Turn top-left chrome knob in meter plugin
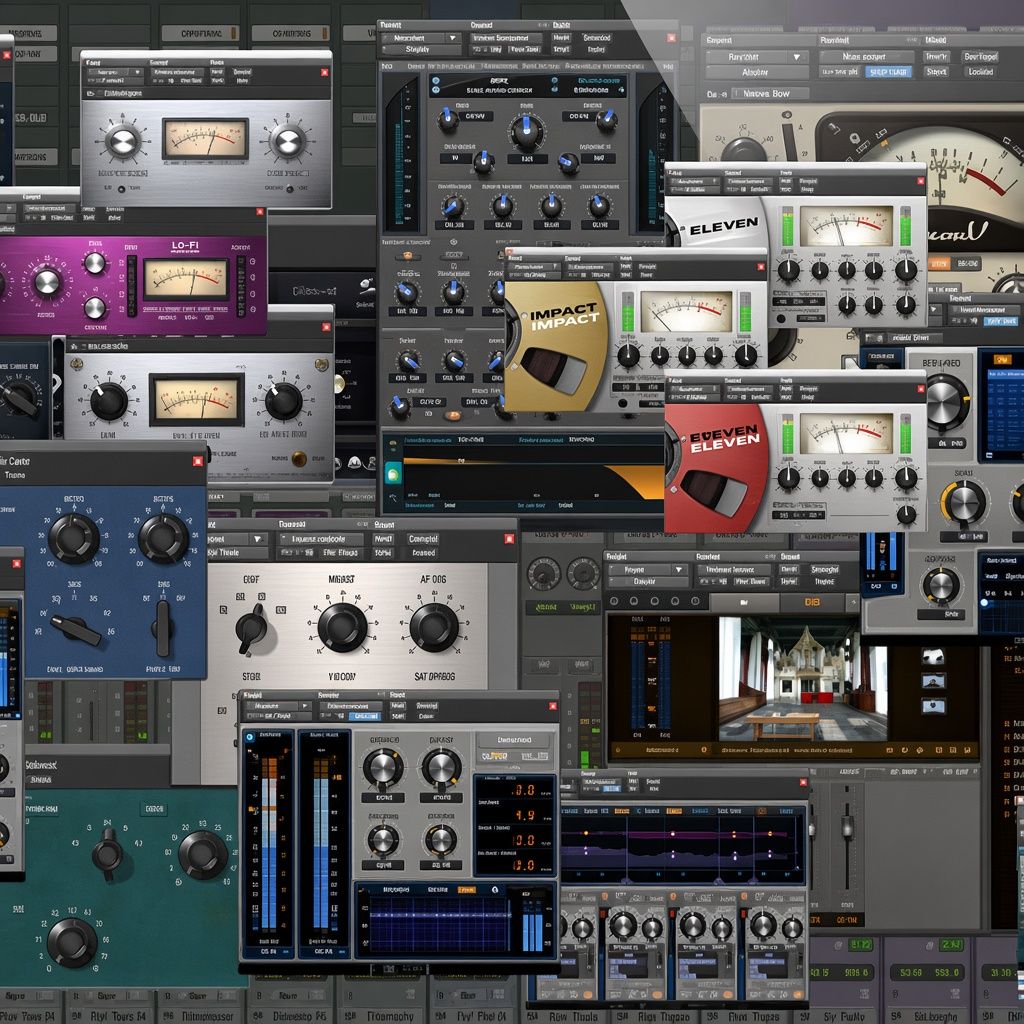1024x1024 pixels. [x=384, y=767]
